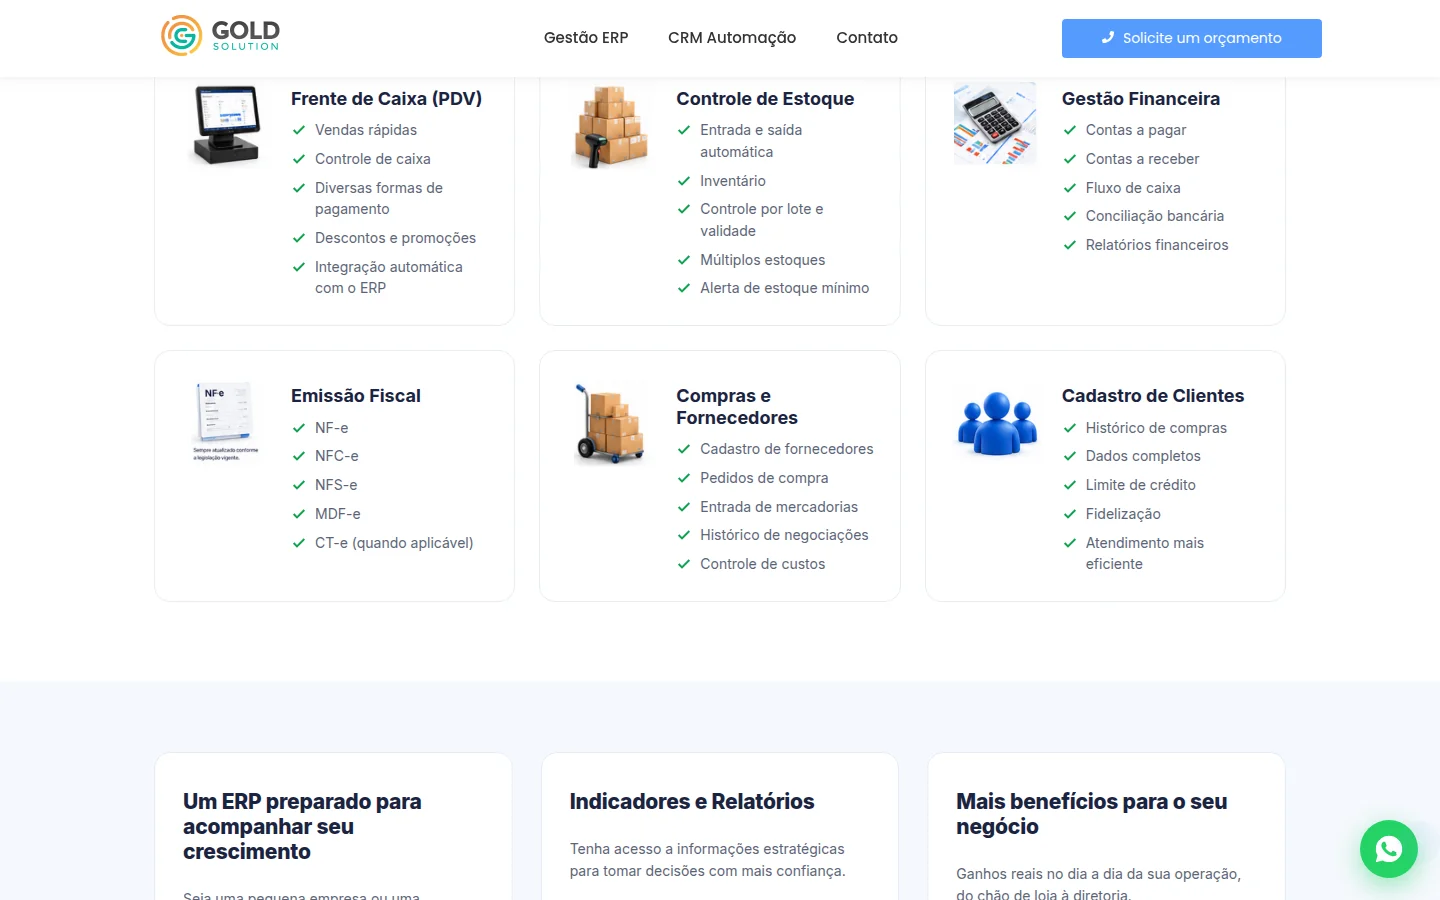
Task: Click the Frente de Caixa (PDV) heading
Action: click(x=386, y=99)
